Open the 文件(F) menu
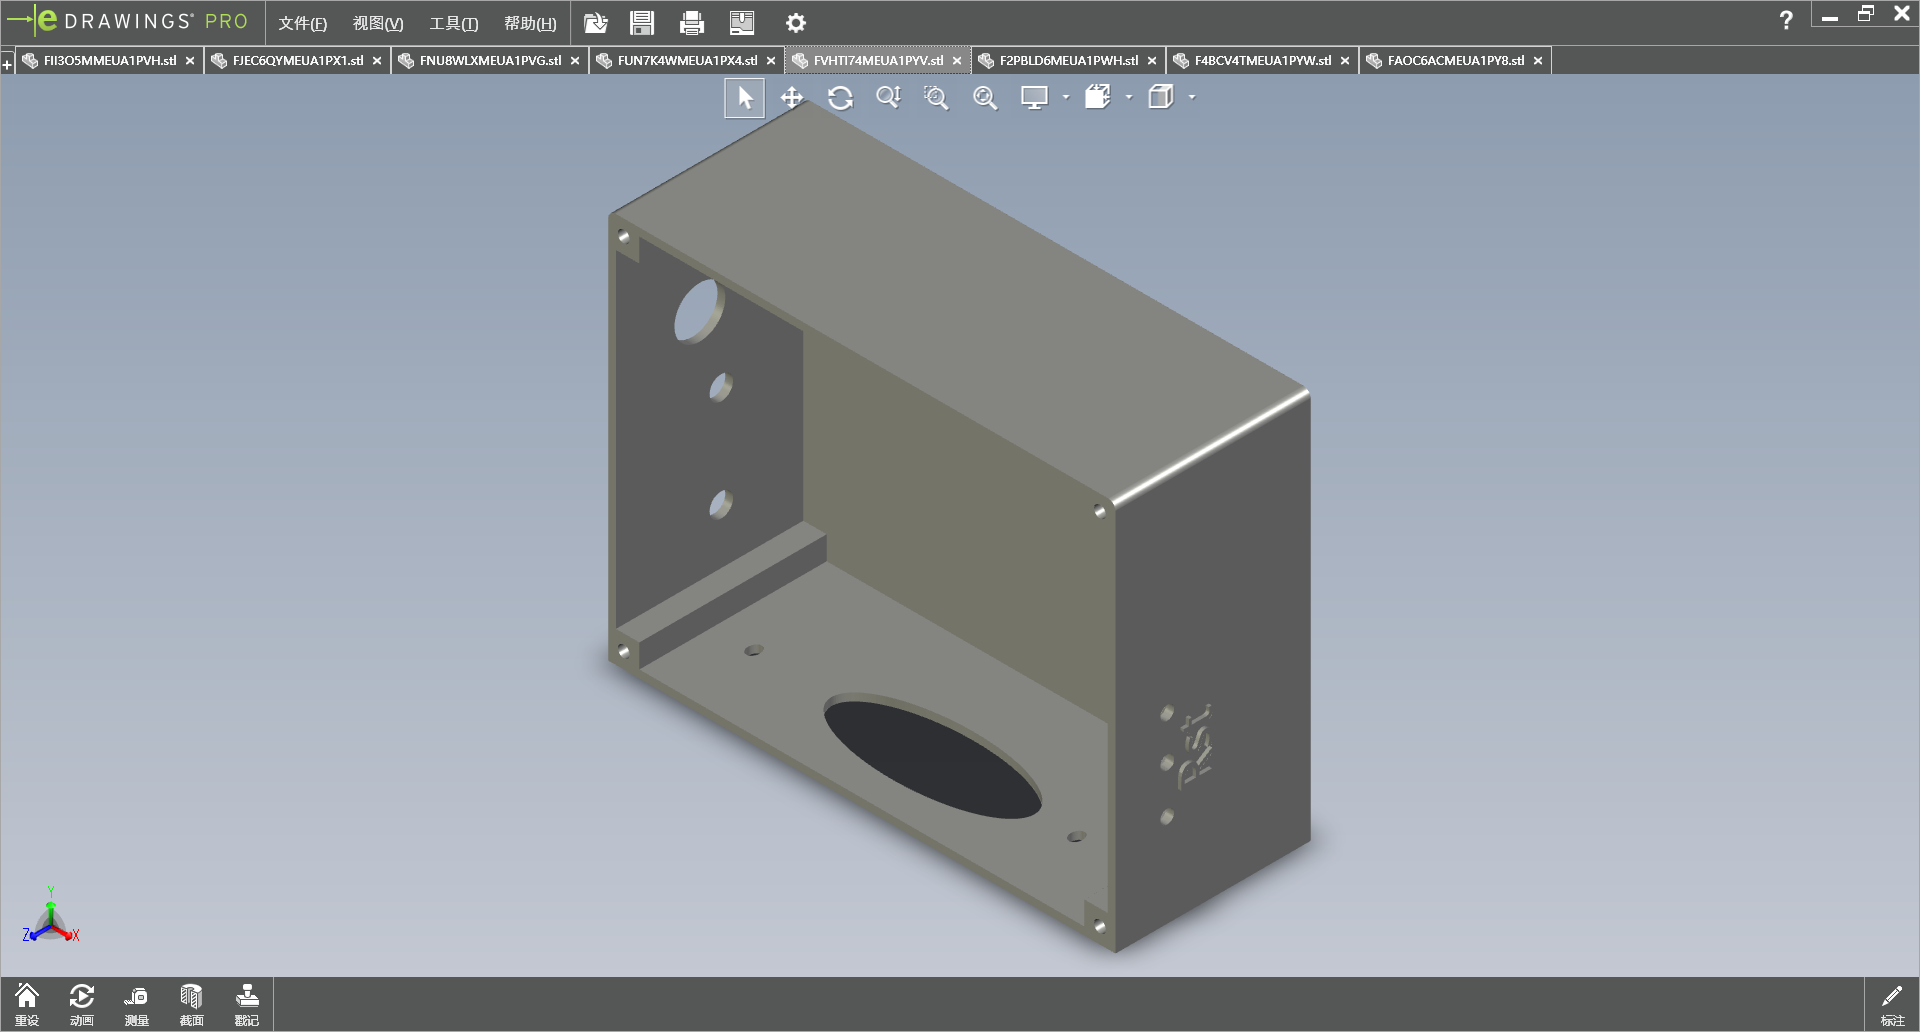This screenshot has width=1920, height=1032. click(x=302, y=23)
